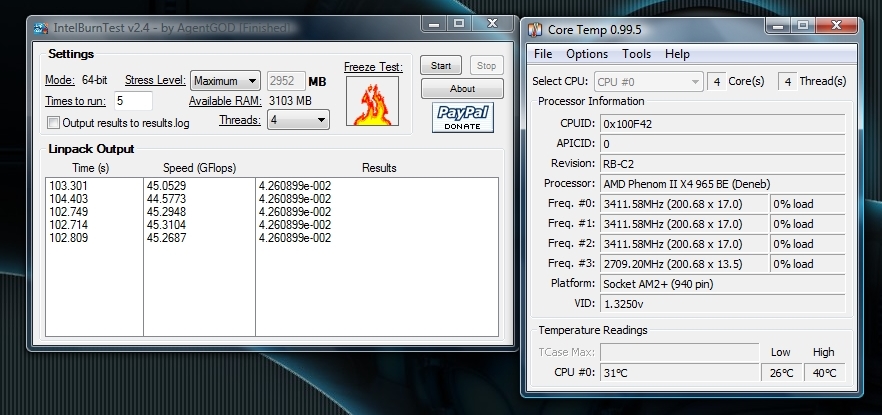This screenshot has width=882, height=415.
Task: Click the Speed (GFlops) column header
Action: click(199, 168)
